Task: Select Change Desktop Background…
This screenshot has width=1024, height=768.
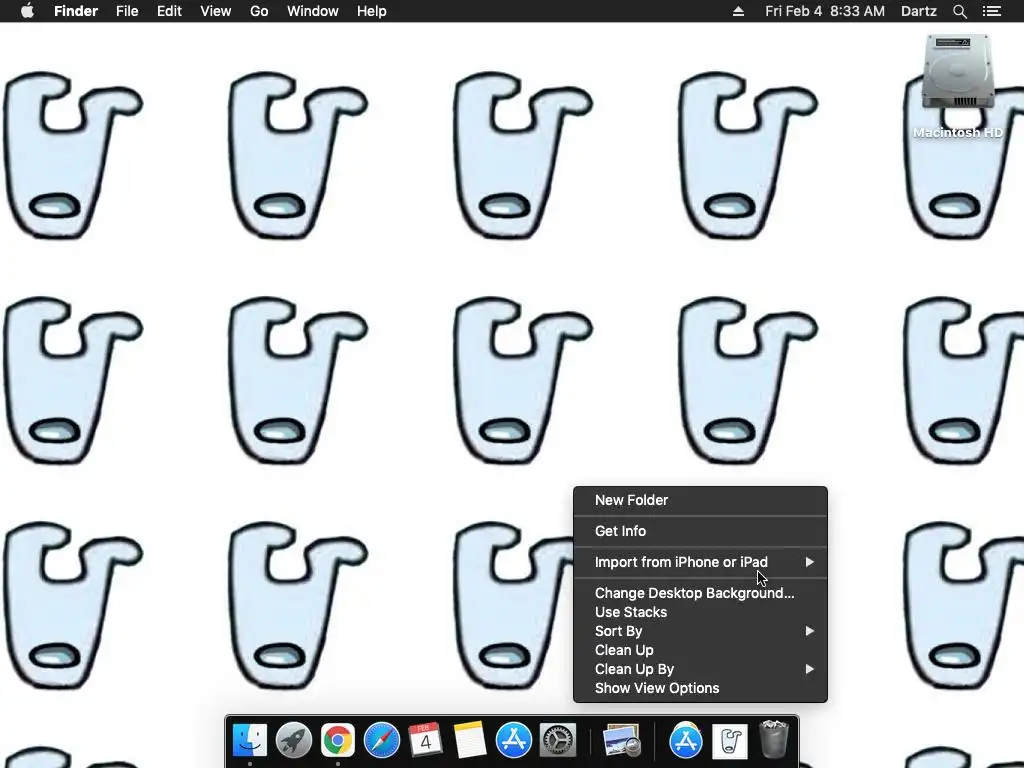Action: click(x=700, y=593)
